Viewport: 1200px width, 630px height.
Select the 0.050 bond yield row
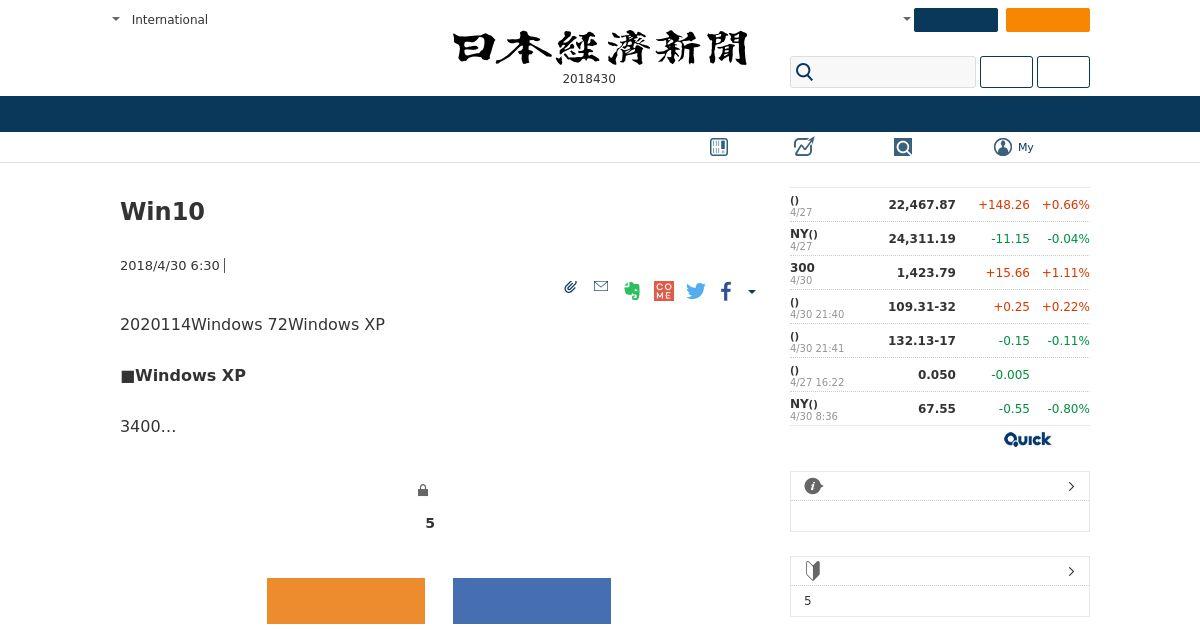tap(940, 375)
